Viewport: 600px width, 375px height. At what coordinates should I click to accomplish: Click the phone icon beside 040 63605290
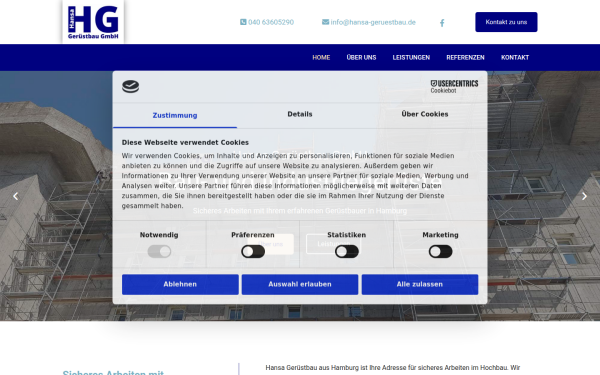[x=243, y=22]
